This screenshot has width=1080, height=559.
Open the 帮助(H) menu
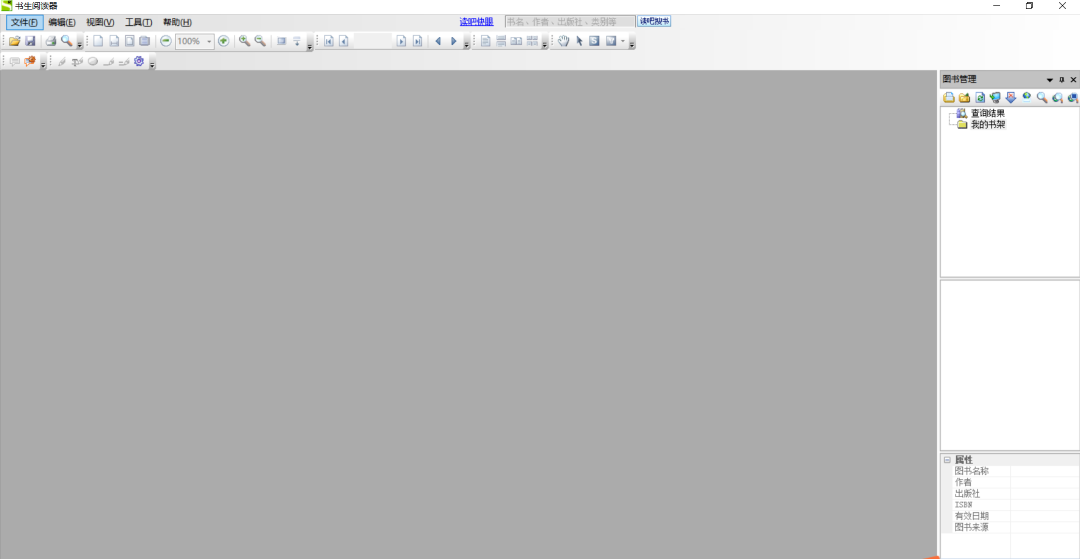(177, 22)
